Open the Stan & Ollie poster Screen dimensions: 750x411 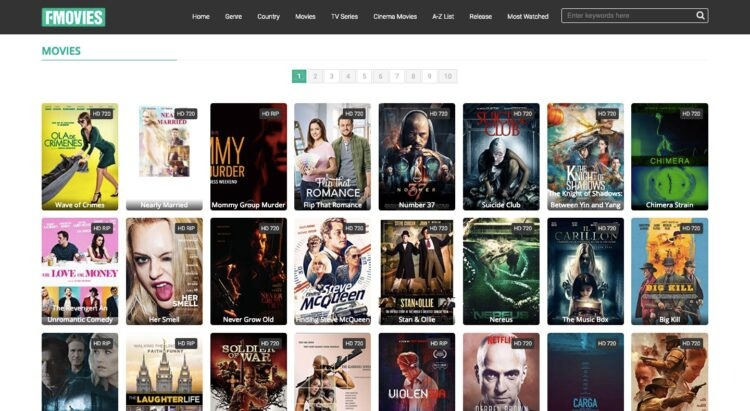[x=417, y=271]
